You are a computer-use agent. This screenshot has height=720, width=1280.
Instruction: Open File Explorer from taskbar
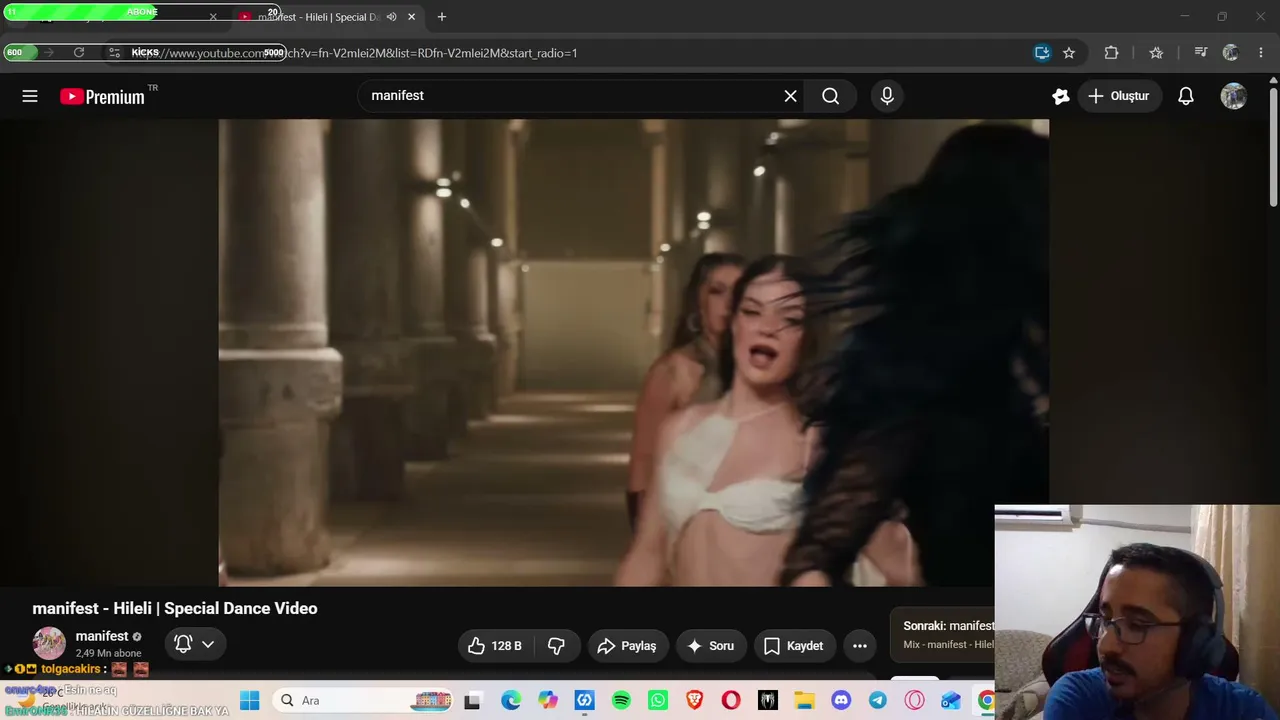point(805,701)
